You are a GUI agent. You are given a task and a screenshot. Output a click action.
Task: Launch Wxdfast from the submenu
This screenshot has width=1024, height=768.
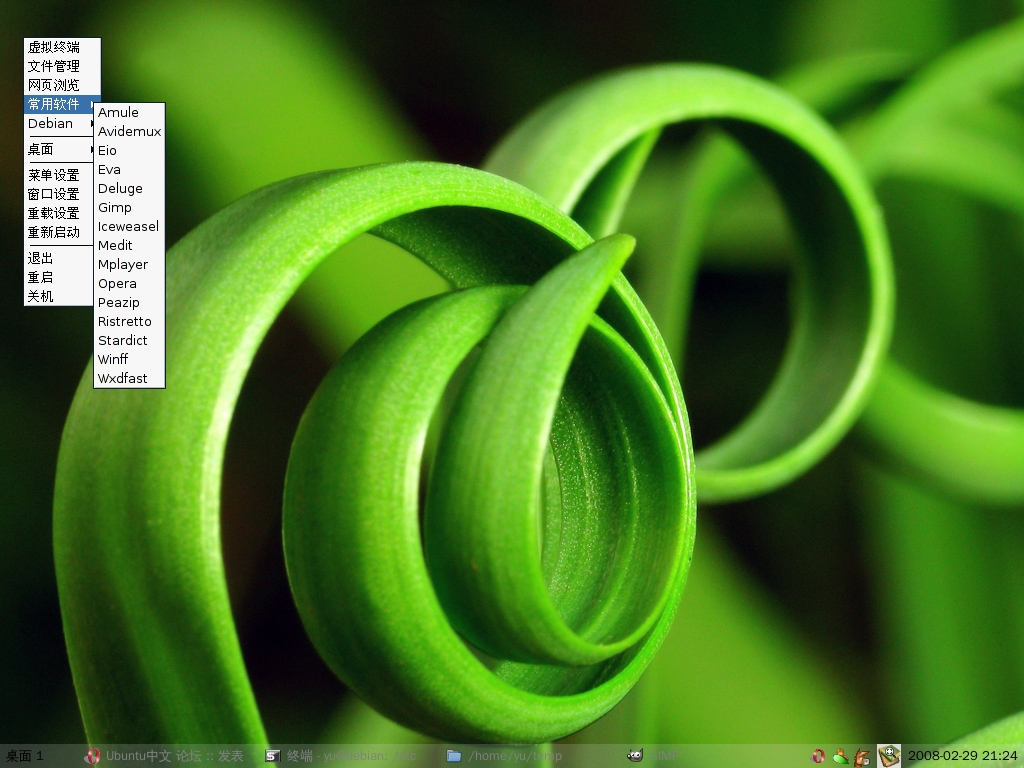point(129,378)
